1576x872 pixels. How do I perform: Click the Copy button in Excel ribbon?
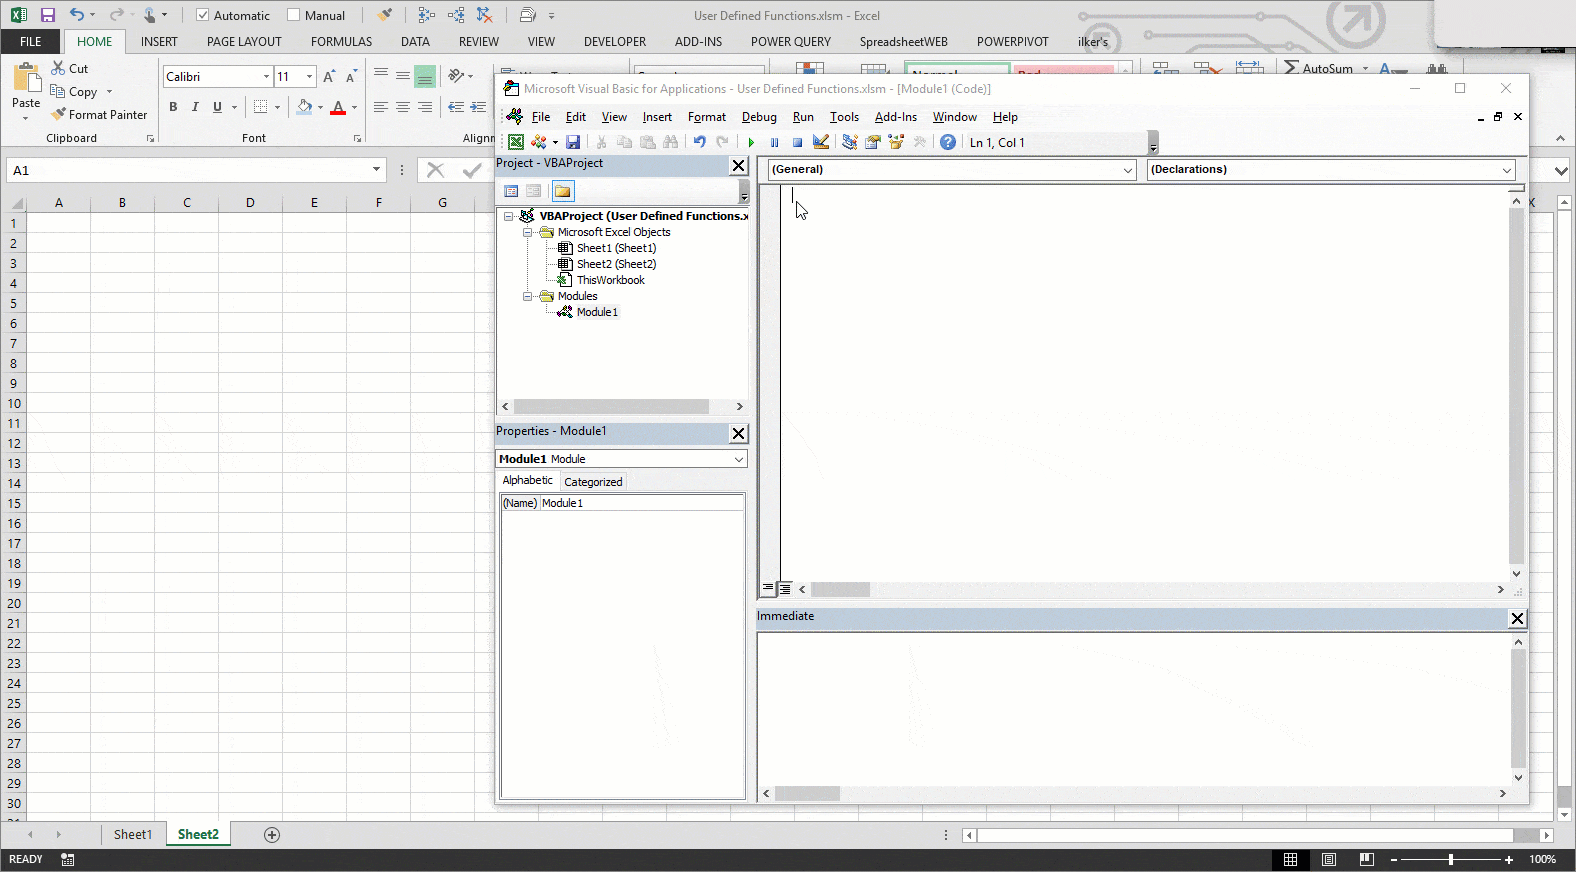(75, 92)
